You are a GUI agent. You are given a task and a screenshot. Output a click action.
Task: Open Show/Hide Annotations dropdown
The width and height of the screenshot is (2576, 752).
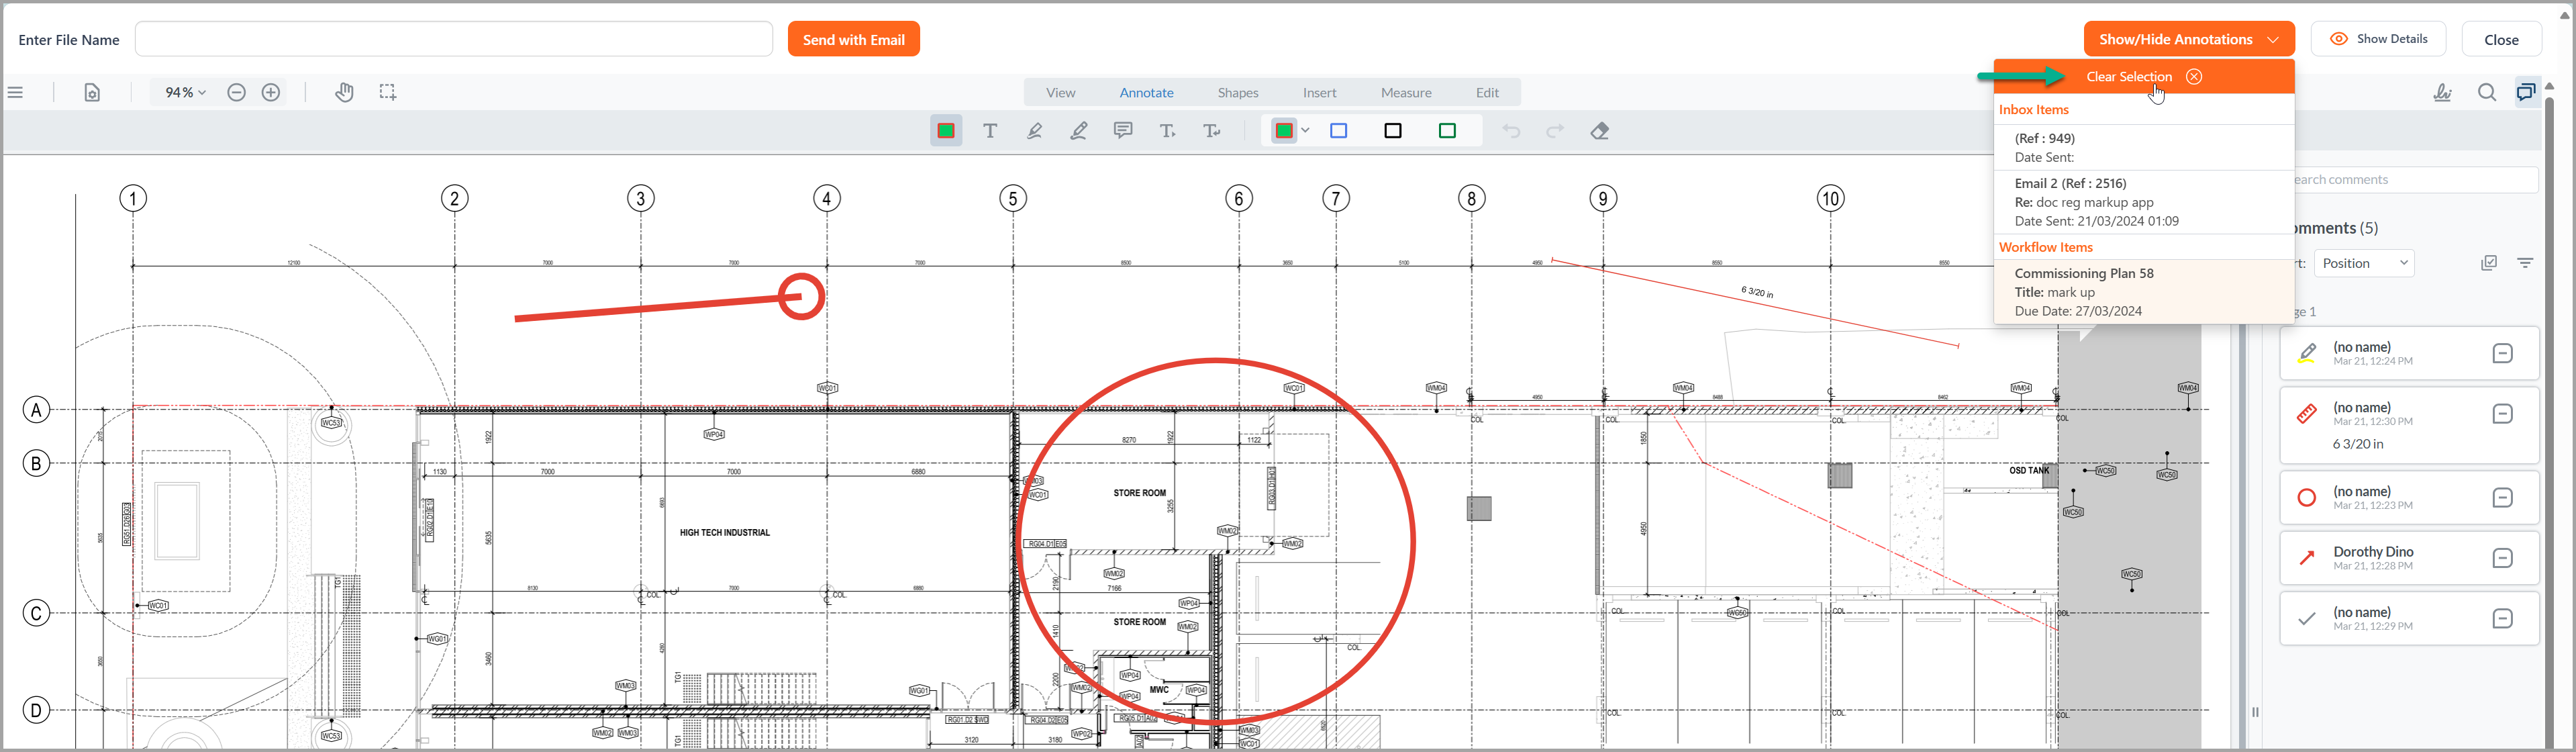coord(2188,39)
